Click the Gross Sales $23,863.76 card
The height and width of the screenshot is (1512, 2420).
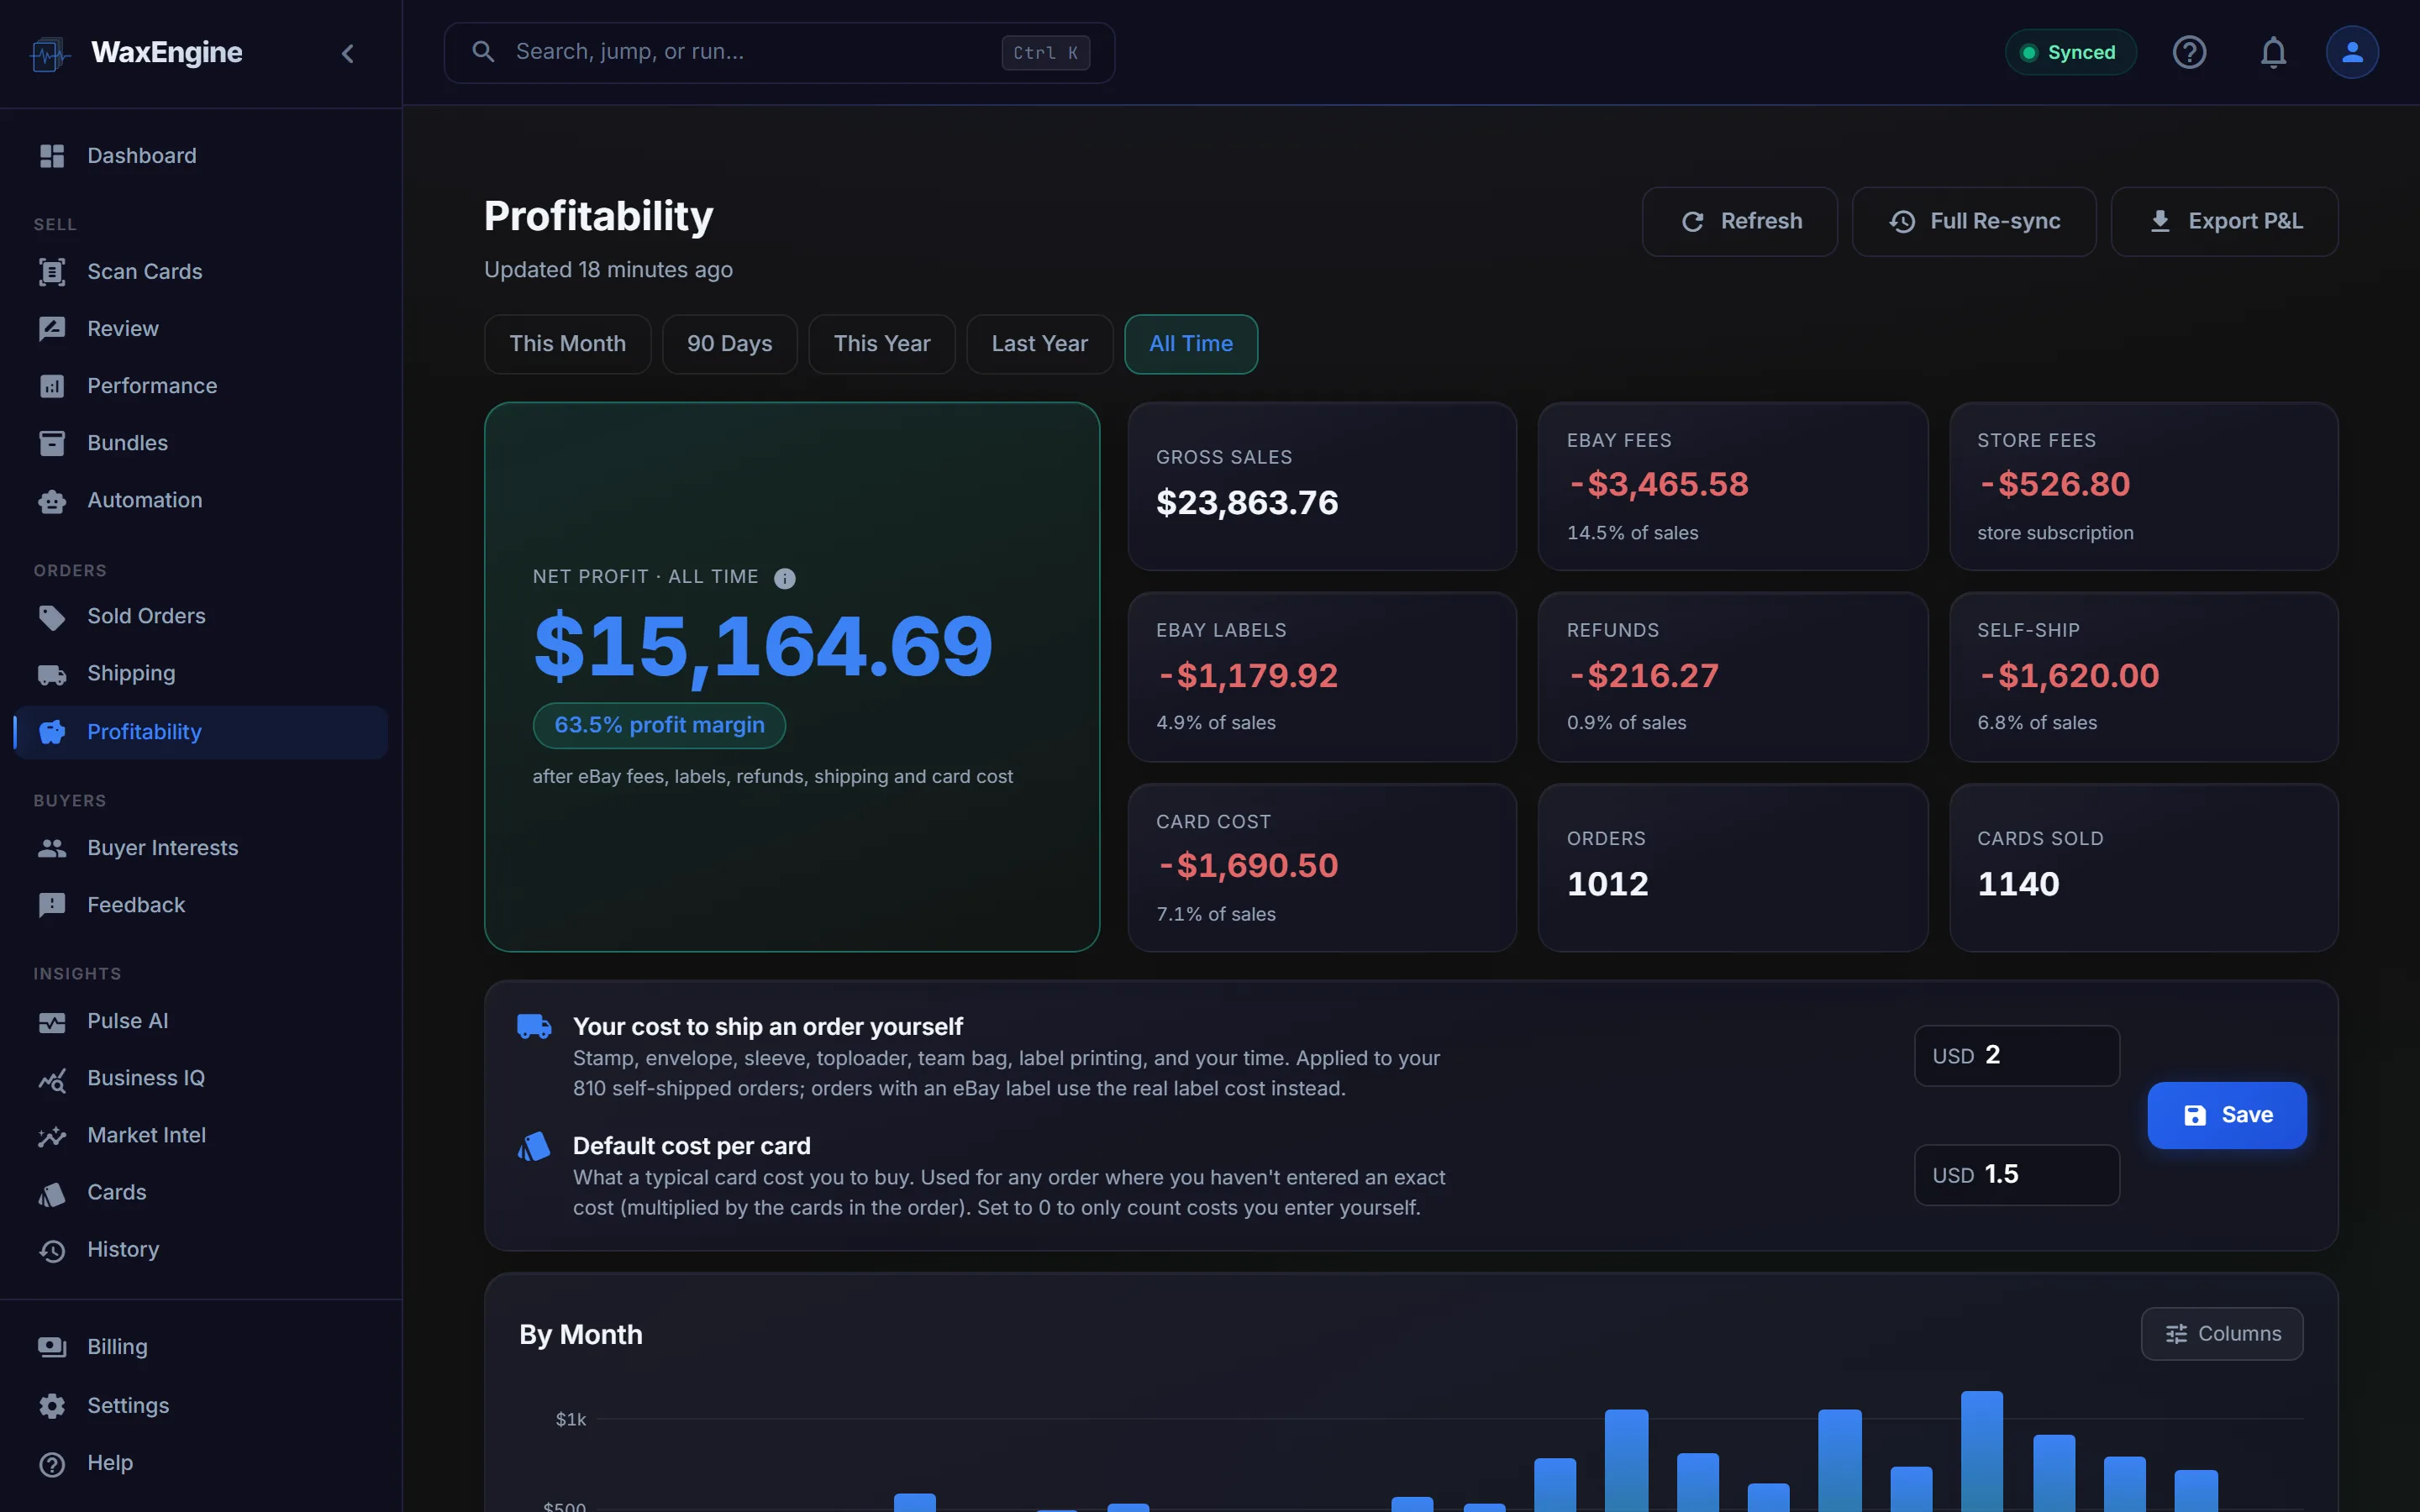pyautogui.click(x=1322, y=487)
